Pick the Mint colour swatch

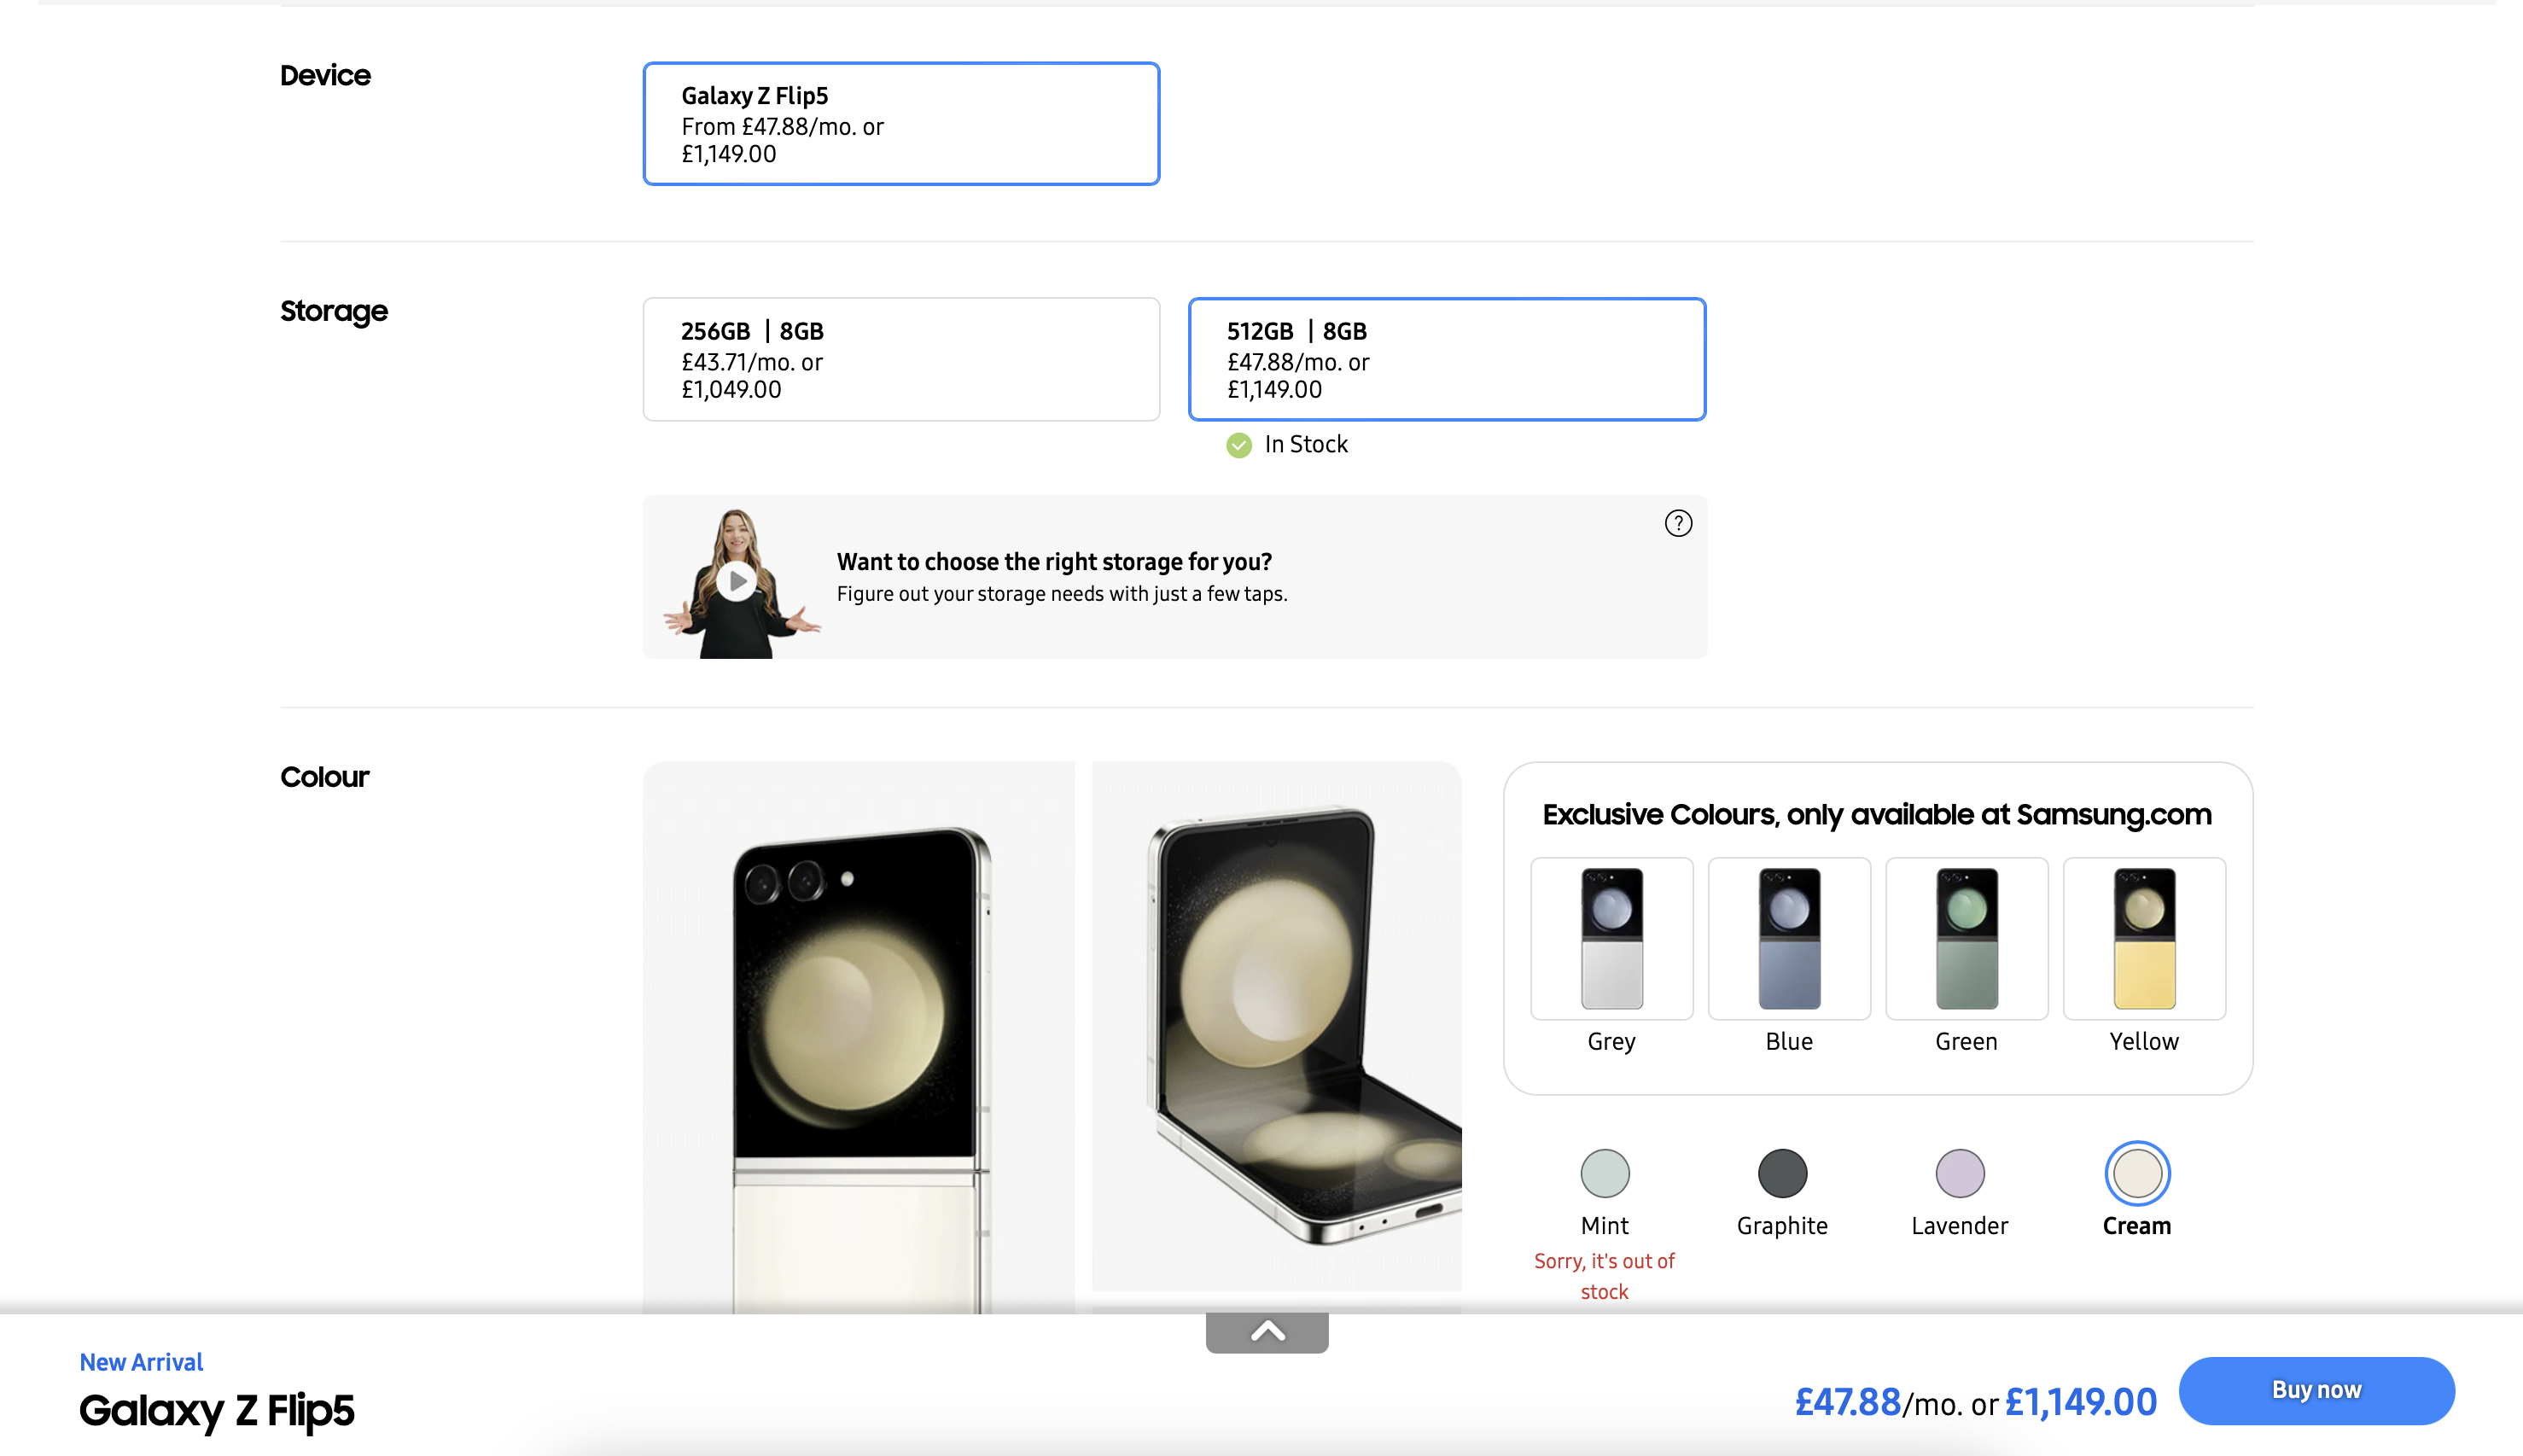pos(1605,1173)
